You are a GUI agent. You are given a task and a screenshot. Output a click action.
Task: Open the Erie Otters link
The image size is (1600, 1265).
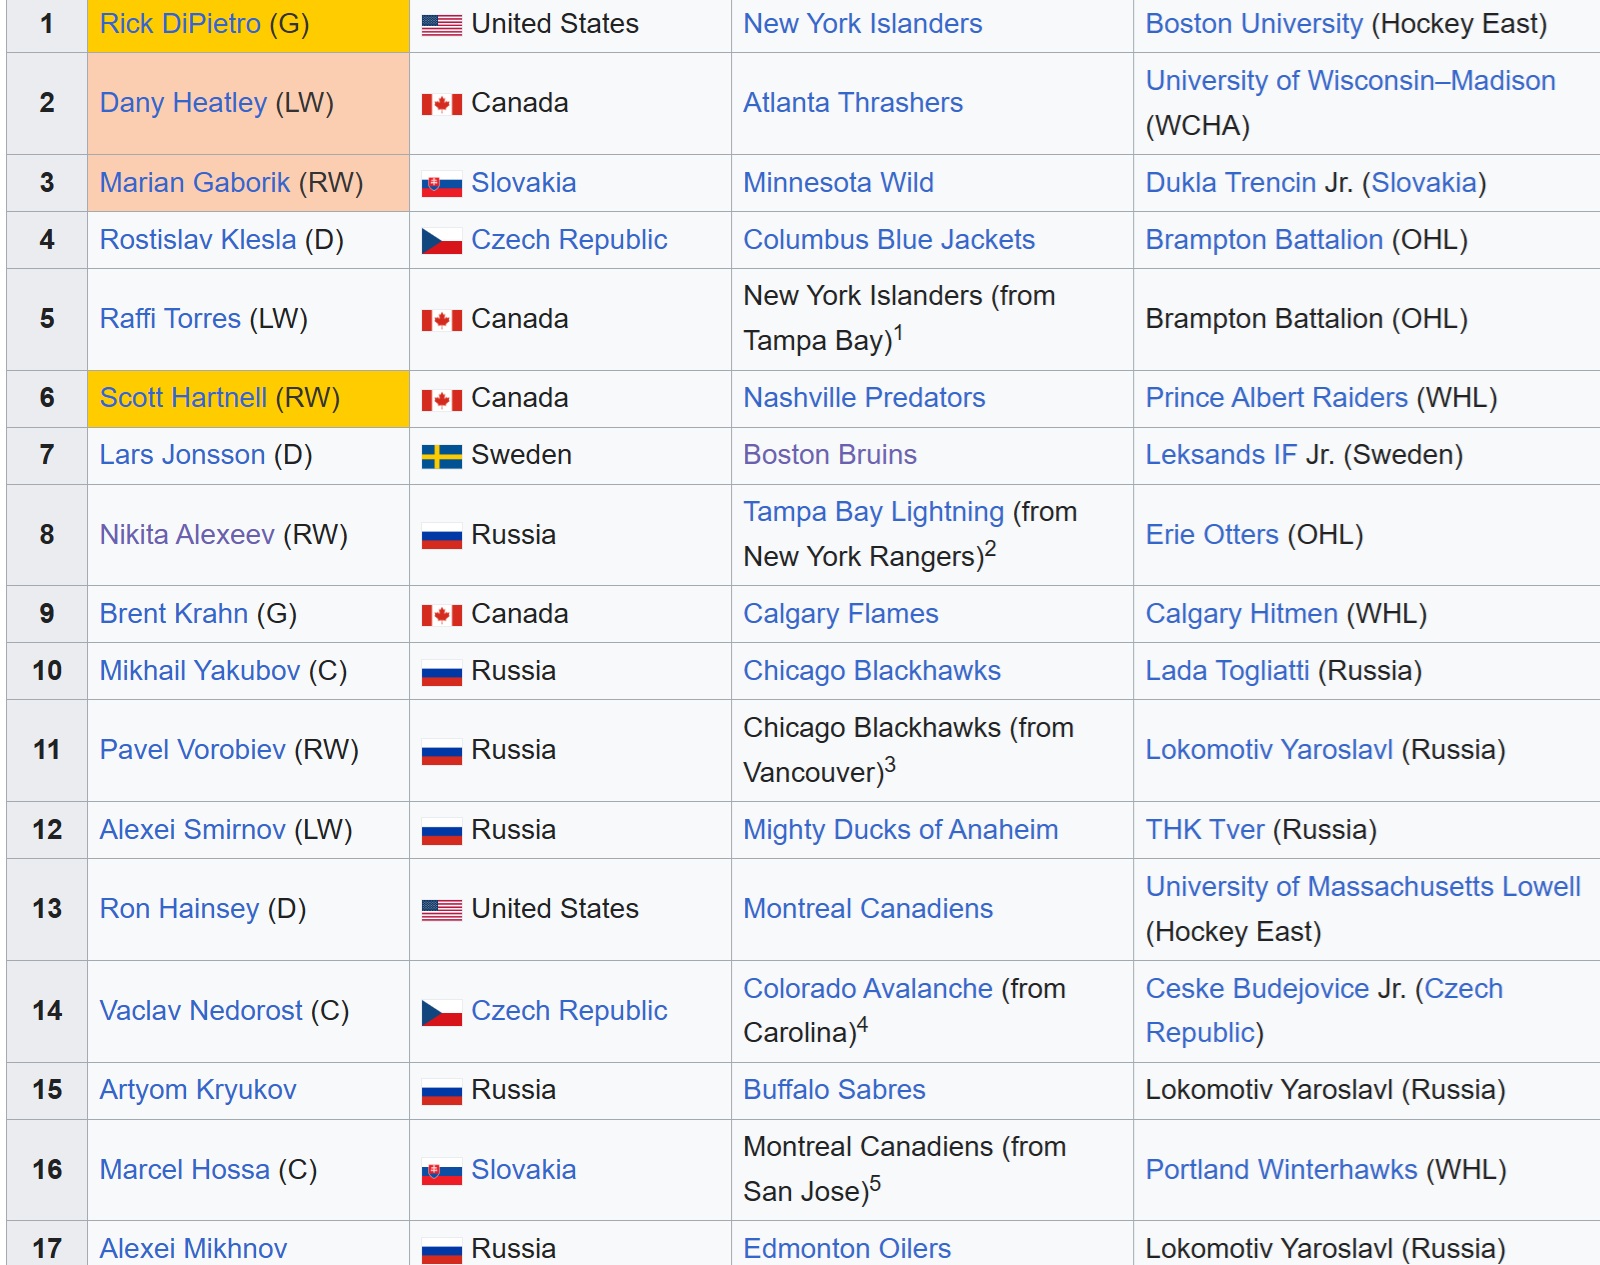(1212, 535)
